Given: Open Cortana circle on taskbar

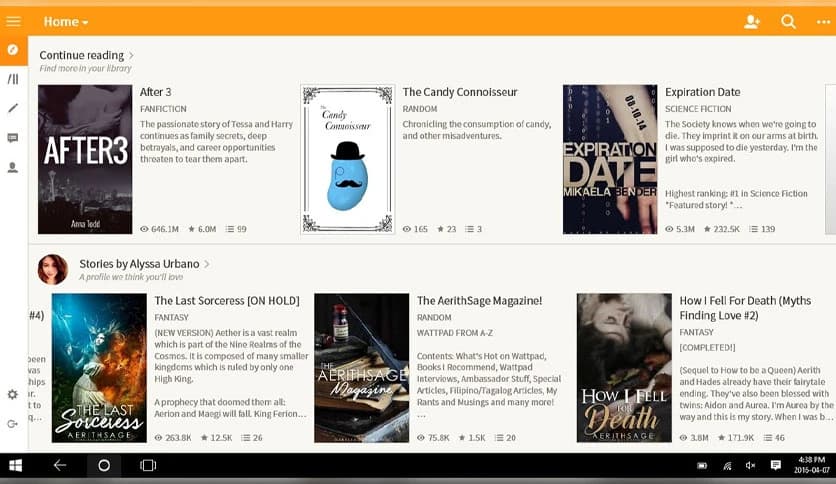Looking at the screenshot, I should coord(104,465).
